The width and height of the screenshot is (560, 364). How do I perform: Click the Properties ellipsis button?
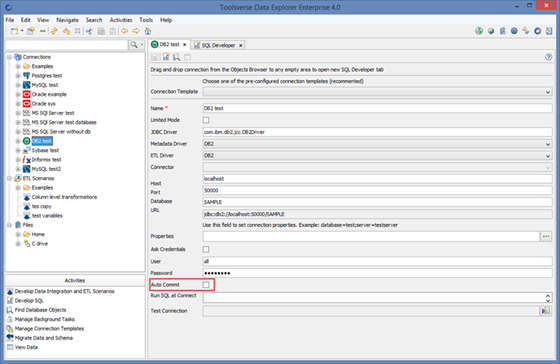546,236
